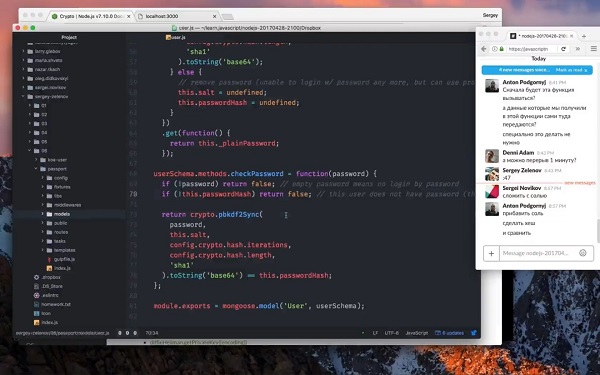Image resolution: width=600 pixels, height=375 pixels.
Task: Click the updates package icon in status bar
Action: click(438, 333)
